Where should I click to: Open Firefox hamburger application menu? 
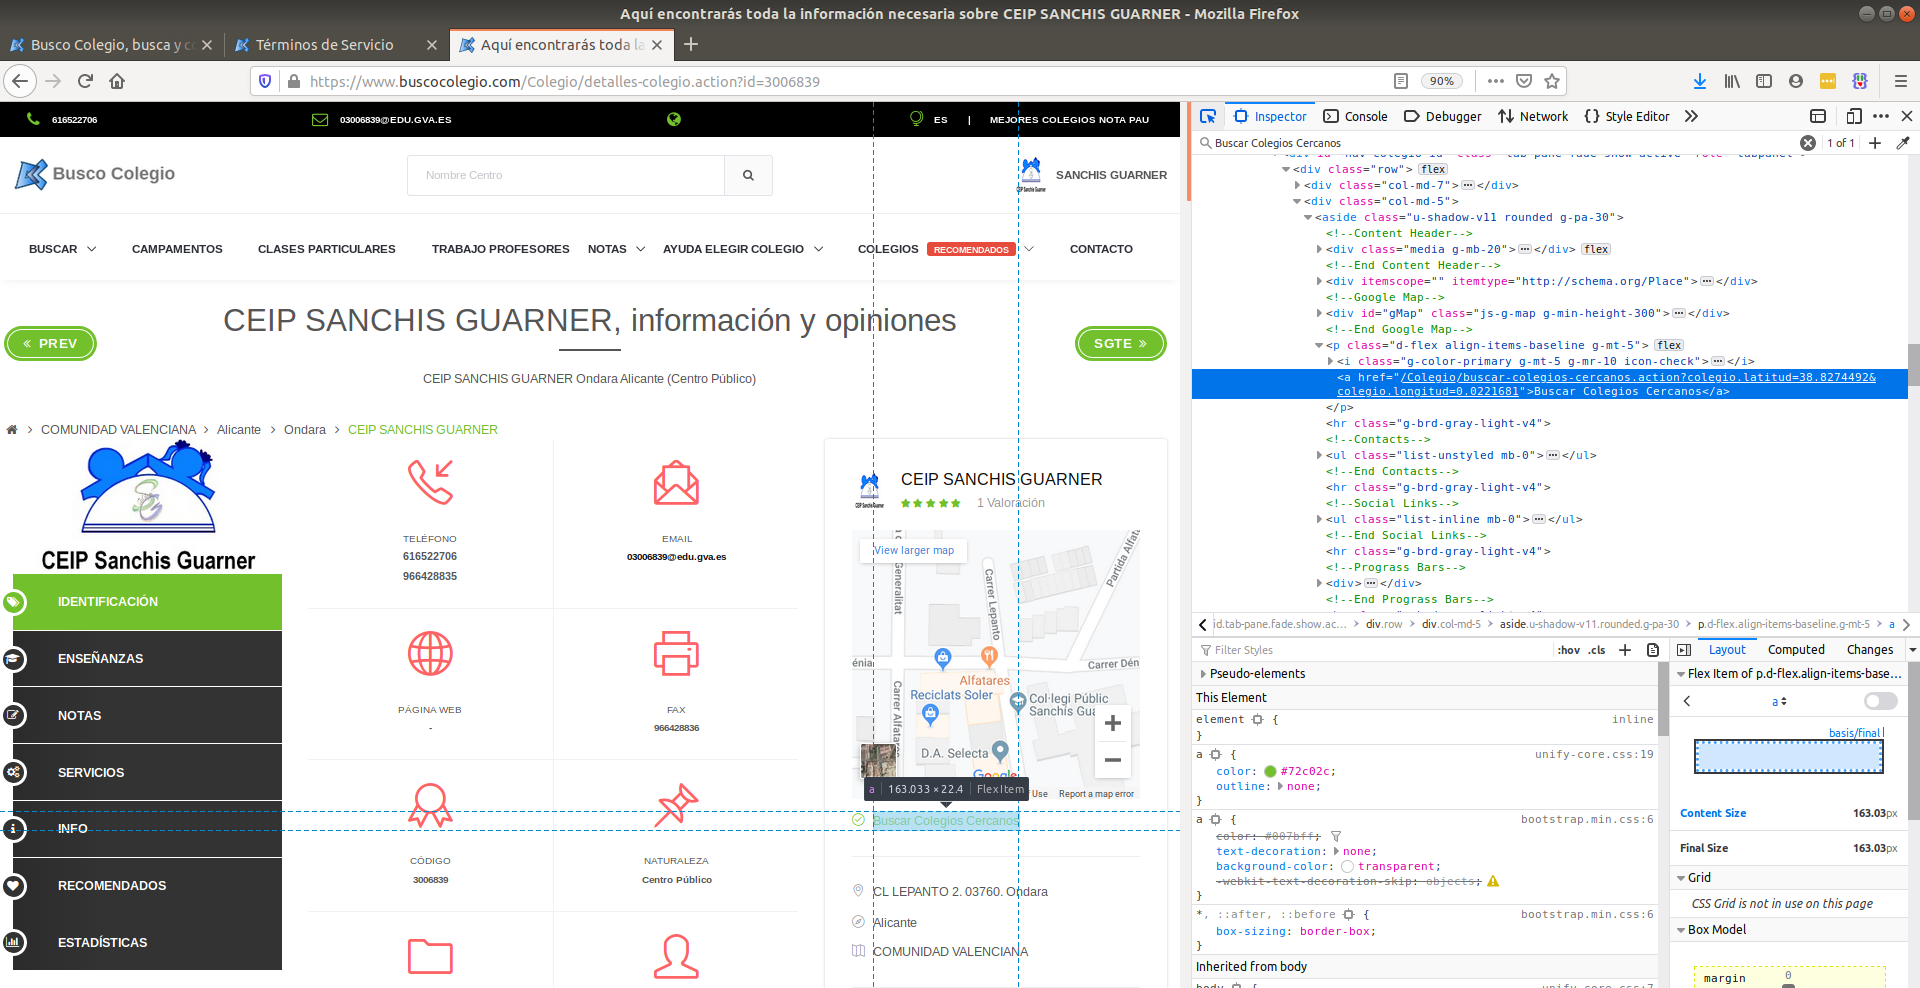pyautogui.click(x=1901, y=81)
